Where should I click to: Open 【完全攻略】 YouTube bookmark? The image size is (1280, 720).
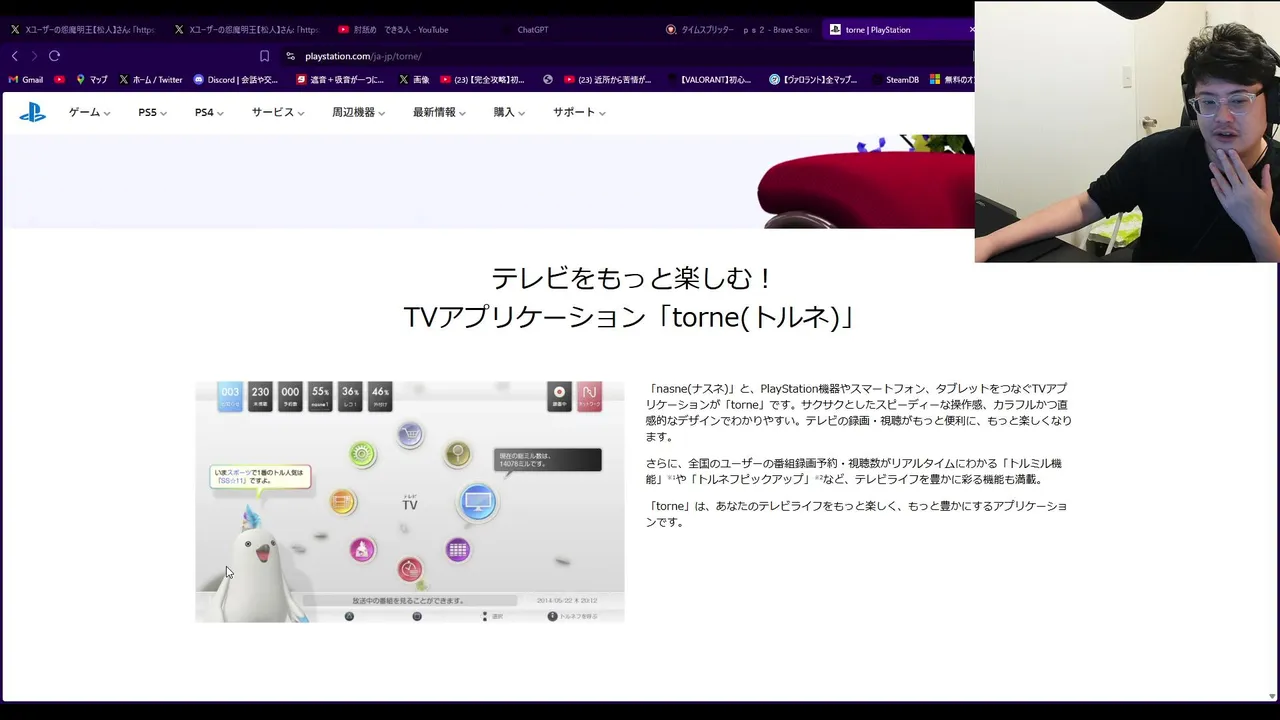coord(482,80)
